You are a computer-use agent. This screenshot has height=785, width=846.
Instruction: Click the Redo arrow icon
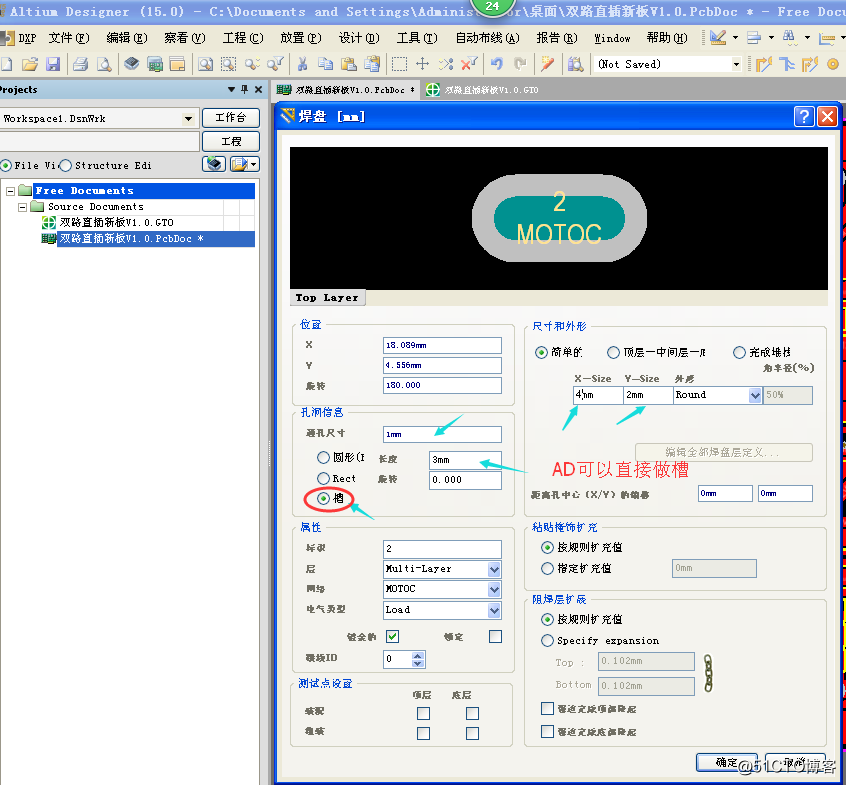(520, 64)
